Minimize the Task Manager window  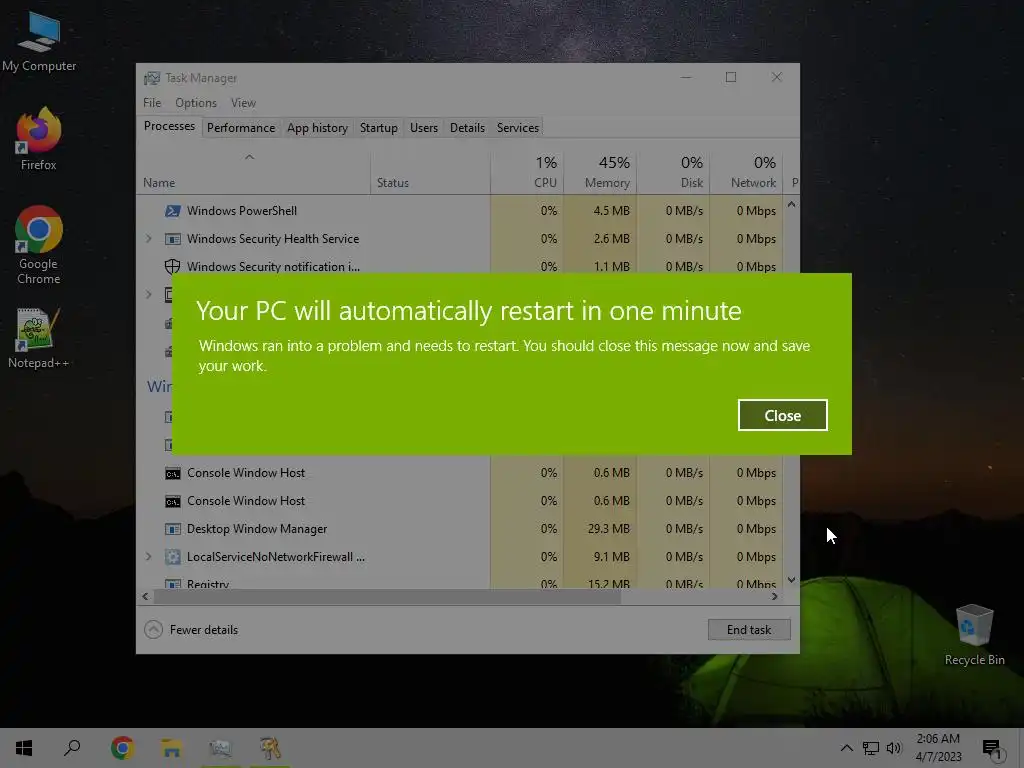click(x=686, y=77)
